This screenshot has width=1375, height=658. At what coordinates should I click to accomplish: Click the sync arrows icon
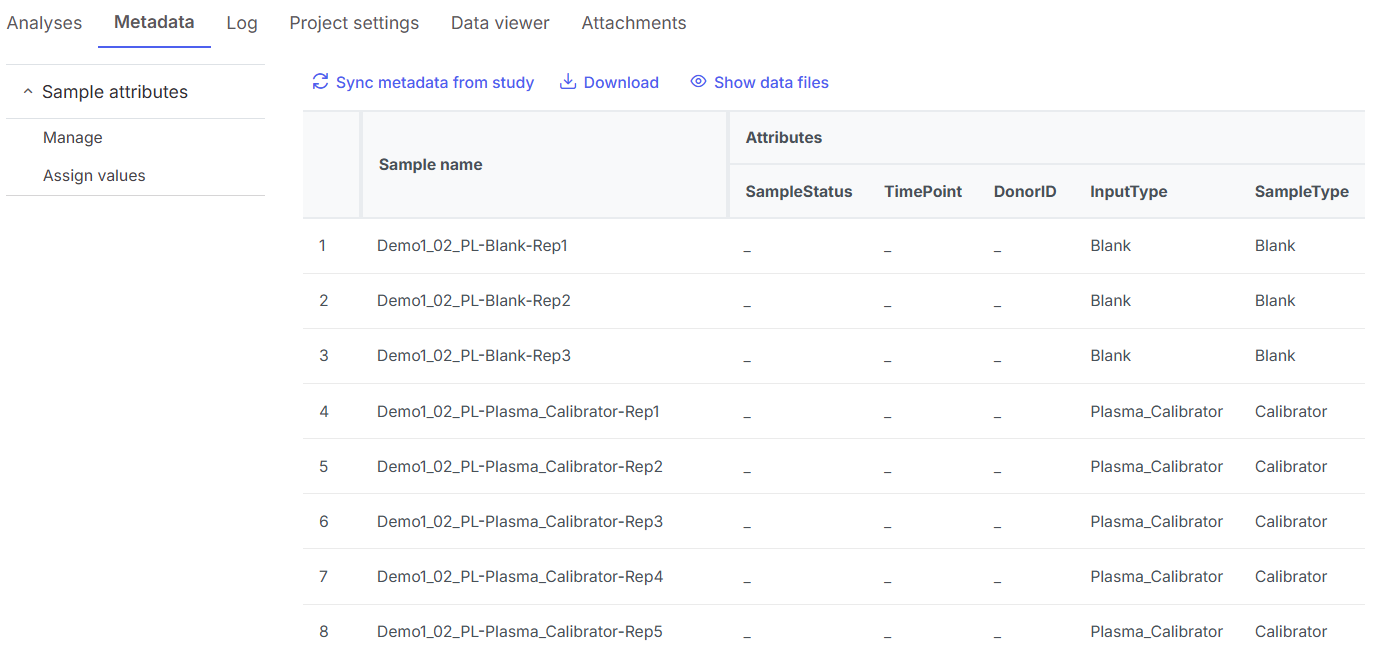coord(320,82)
